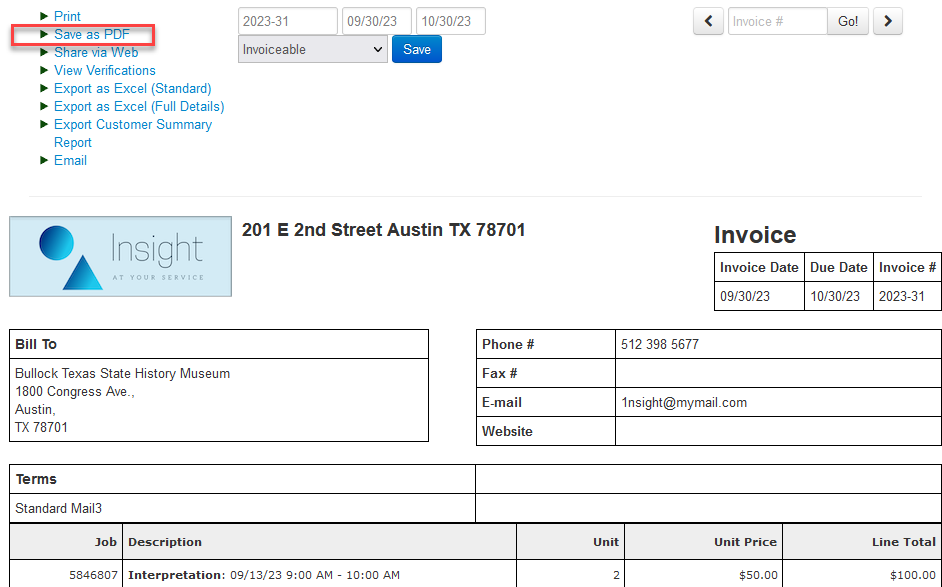Click Export as Excel (Full Details)
Screen dimensions: 942x587
[139, 106]
